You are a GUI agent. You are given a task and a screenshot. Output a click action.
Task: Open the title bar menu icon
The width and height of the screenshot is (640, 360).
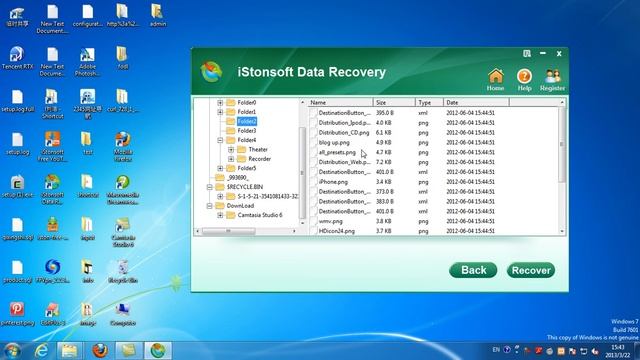(x=527, y=53)
